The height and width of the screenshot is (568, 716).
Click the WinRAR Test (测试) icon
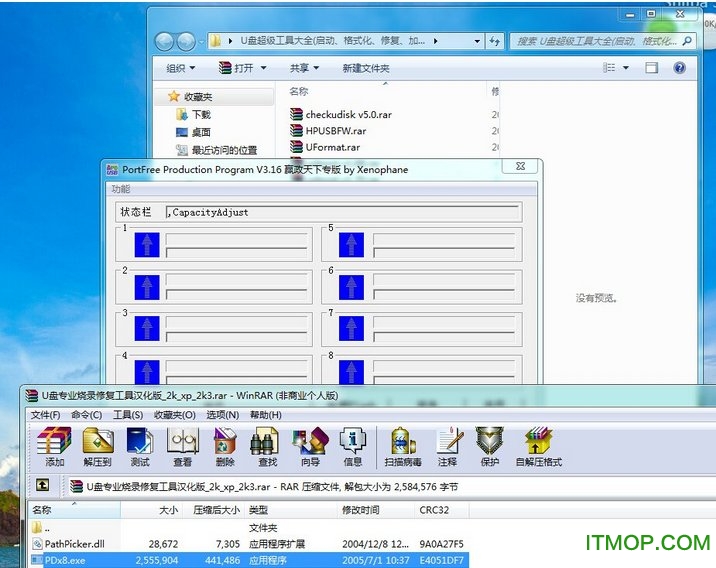tap(140, 447)
